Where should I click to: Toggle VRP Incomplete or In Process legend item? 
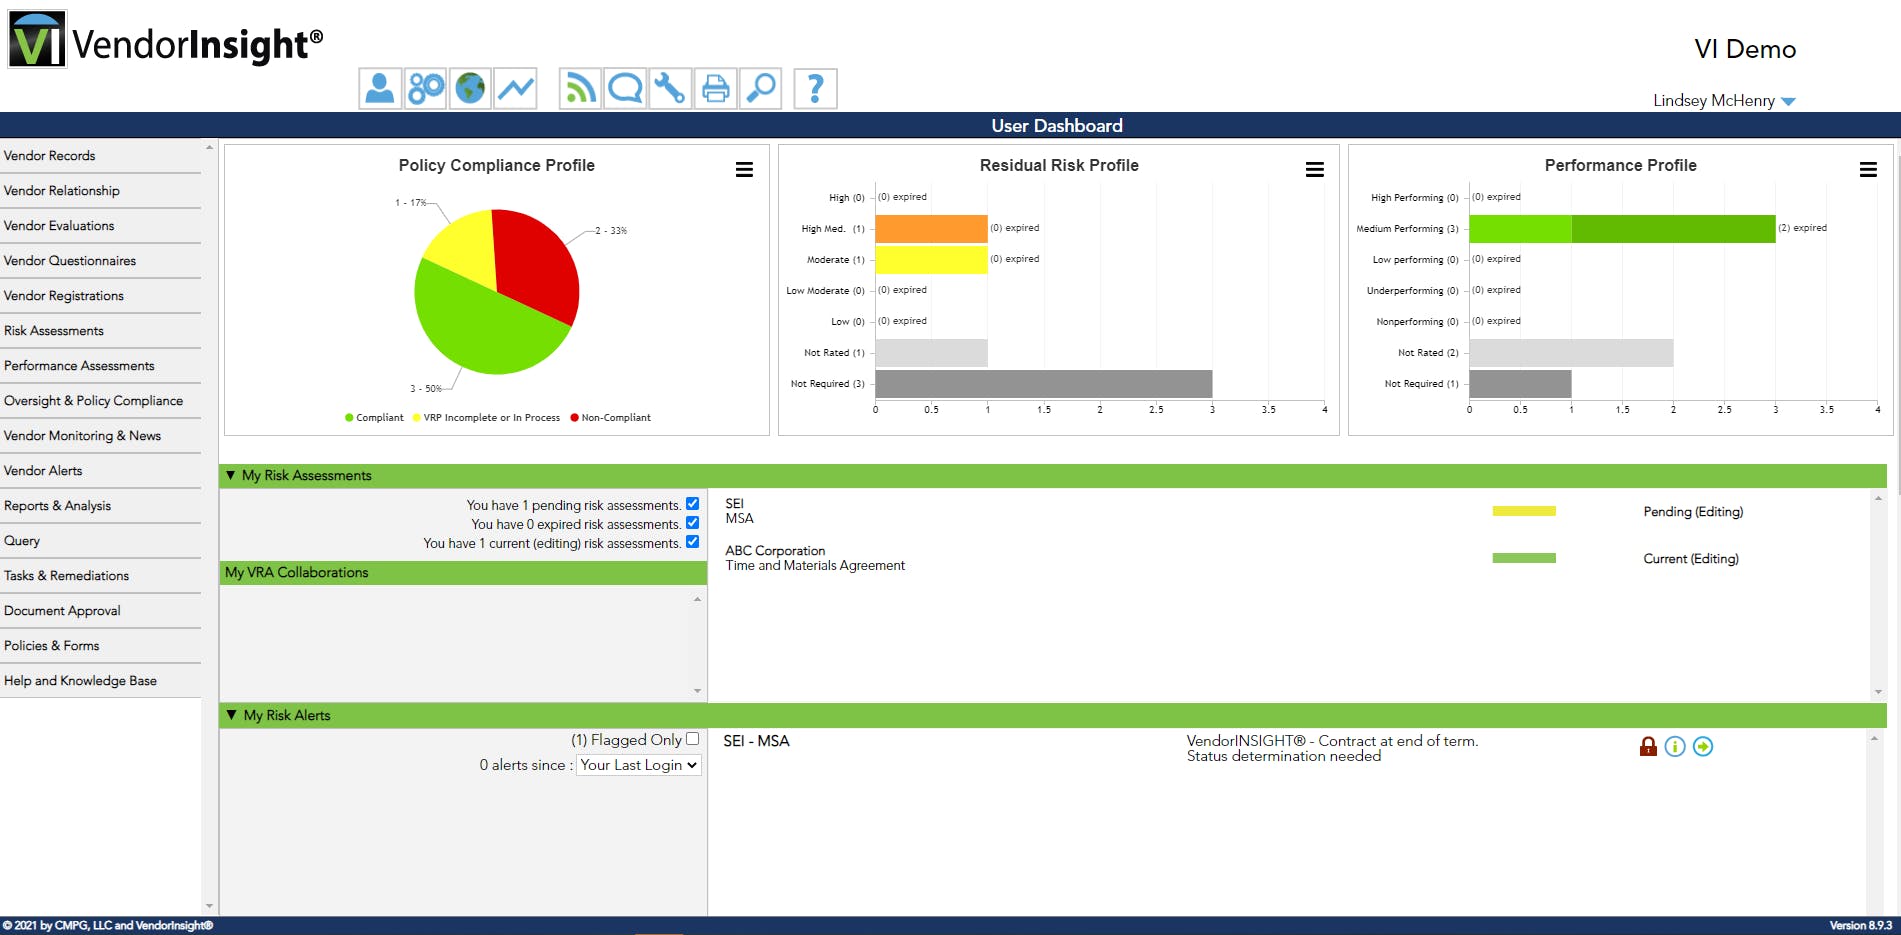tap(486, 418)
